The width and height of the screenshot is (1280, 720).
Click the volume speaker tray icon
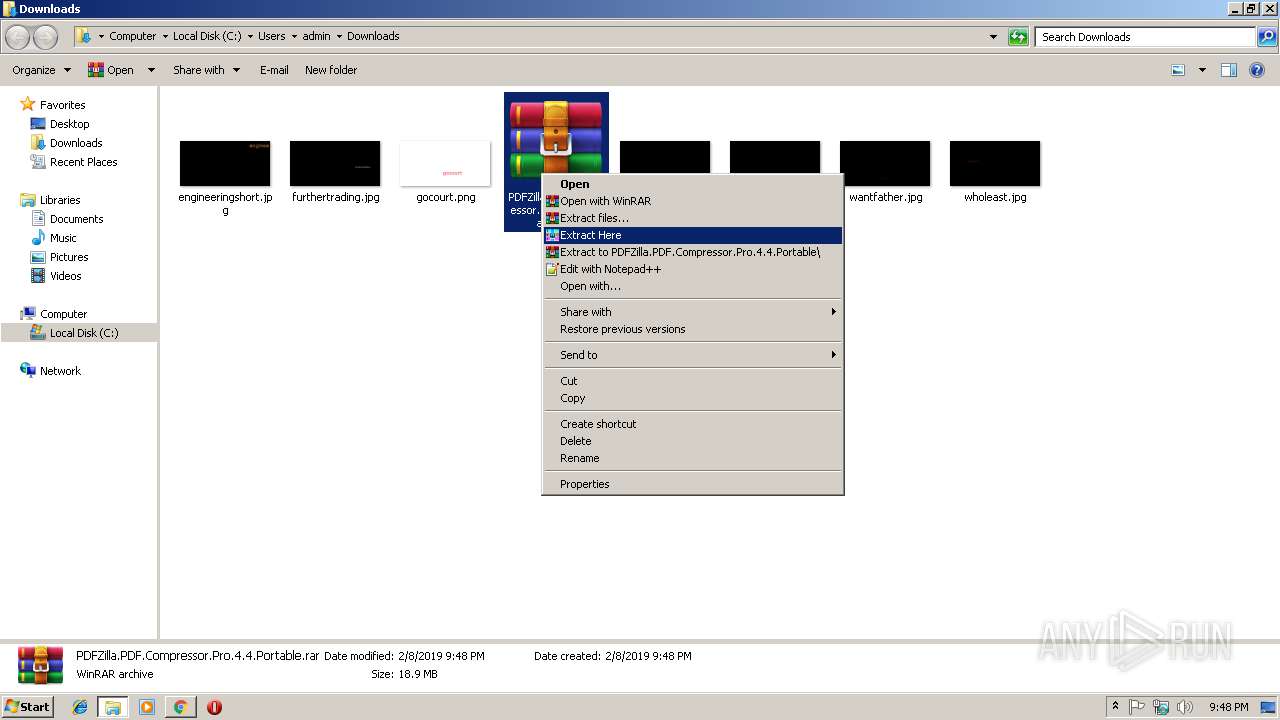click(x=1185, y=707)
